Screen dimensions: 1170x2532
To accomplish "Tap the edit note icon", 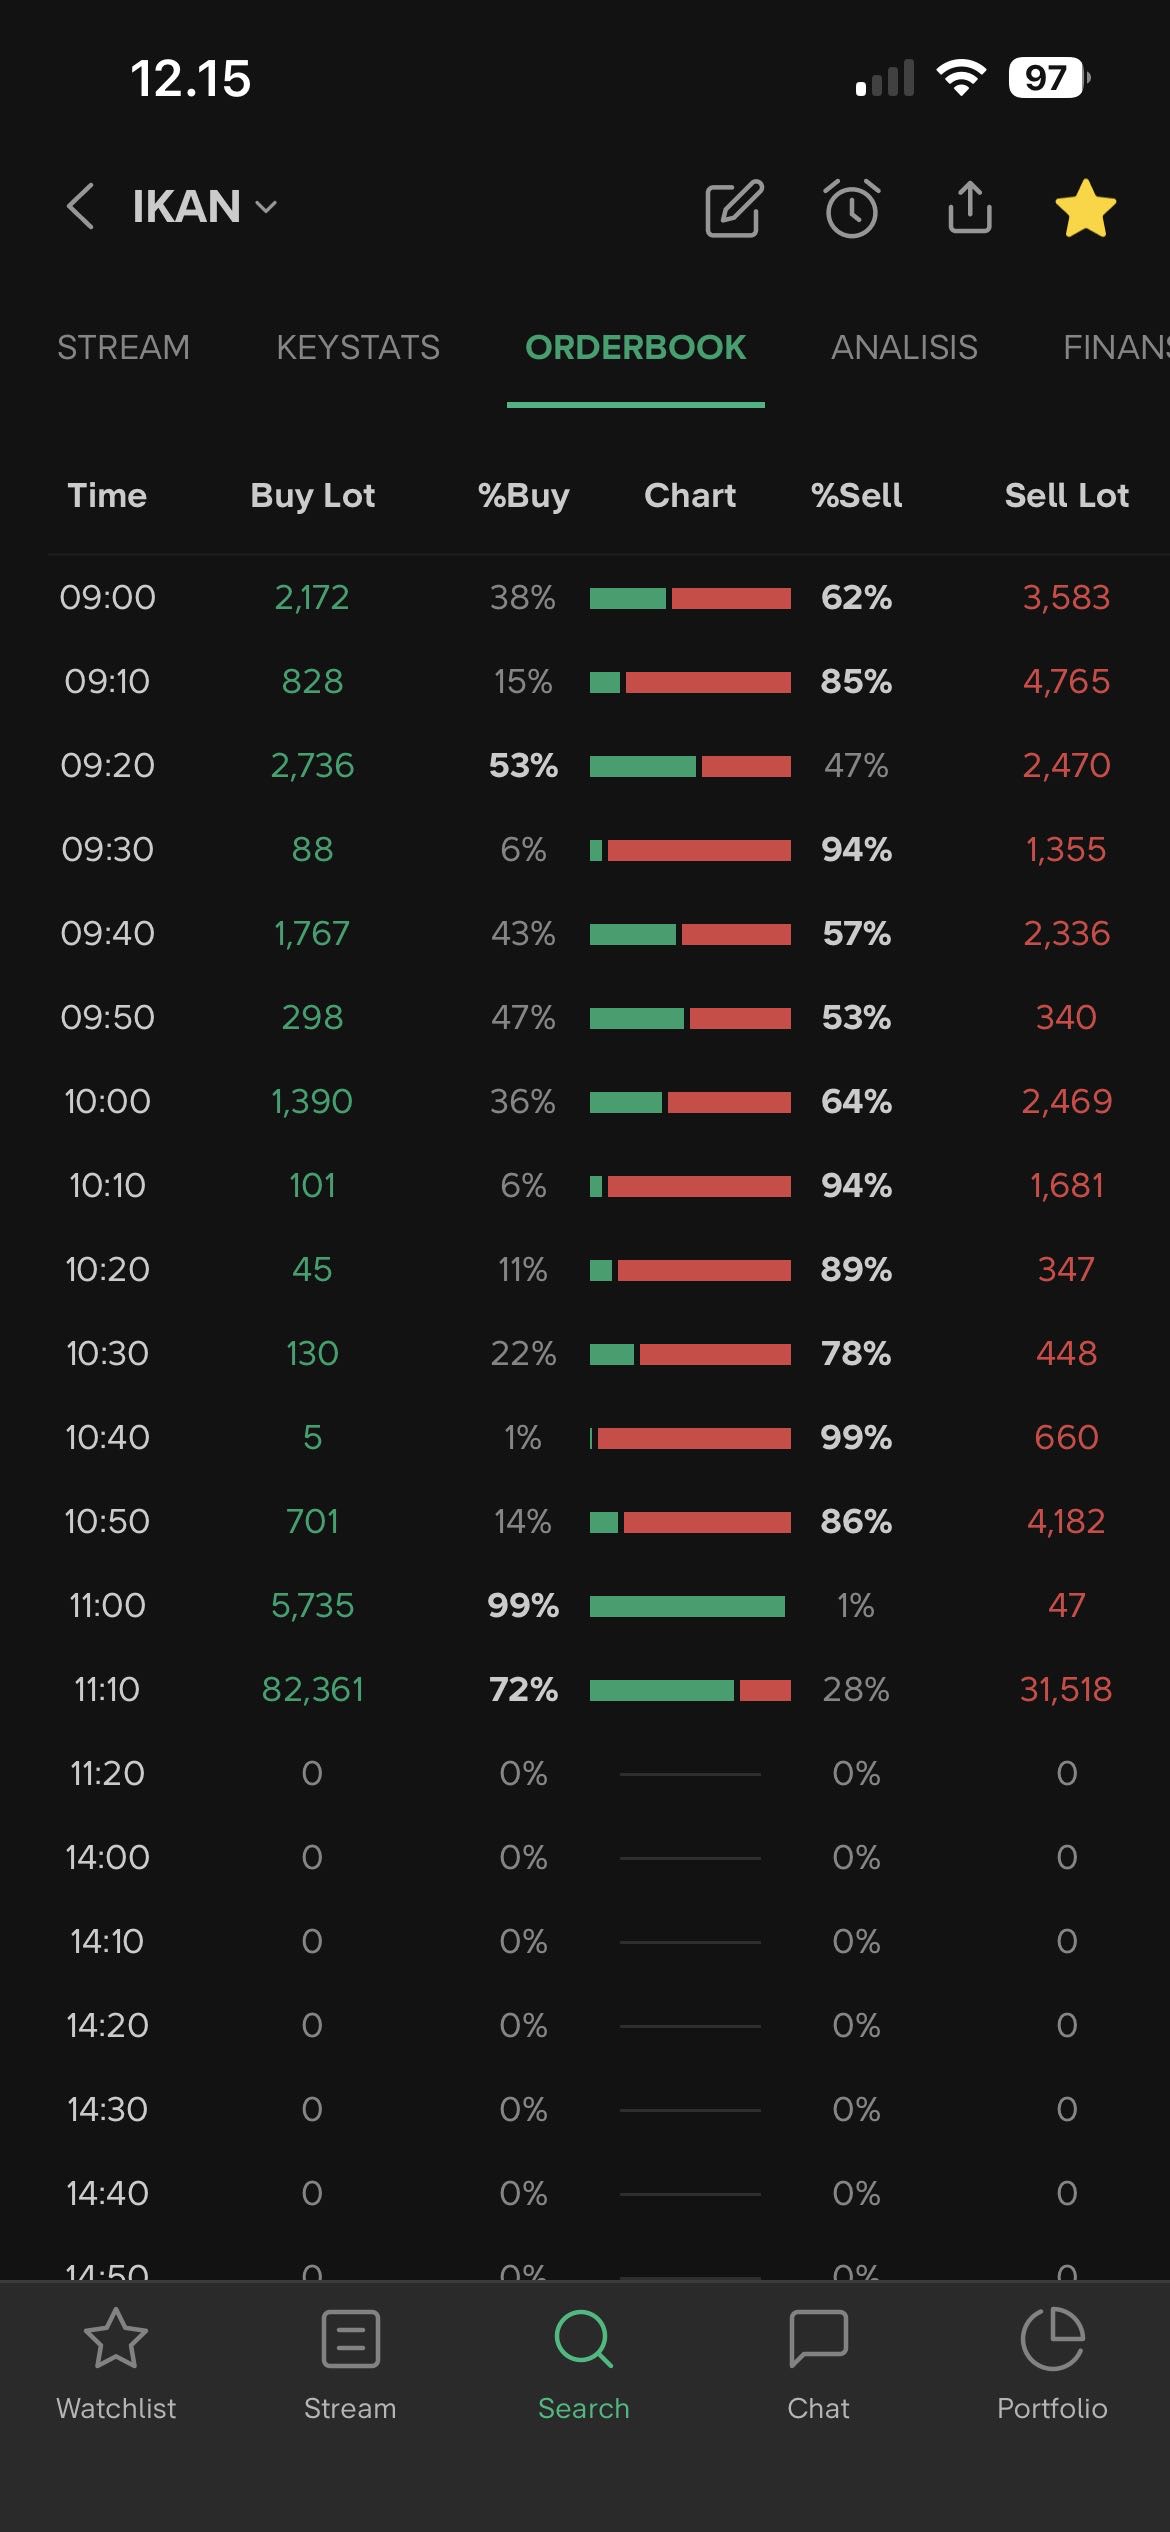I will tap(734, 209).
